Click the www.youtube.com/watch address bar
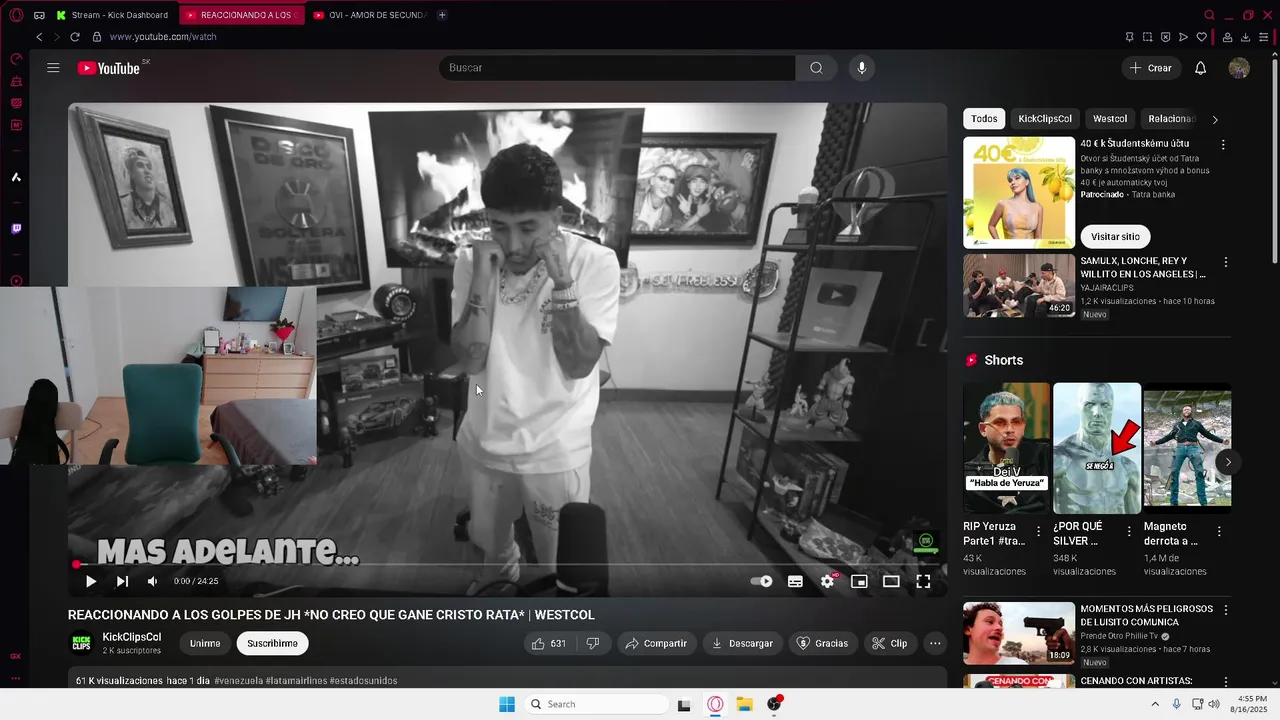 pos(163,37)
